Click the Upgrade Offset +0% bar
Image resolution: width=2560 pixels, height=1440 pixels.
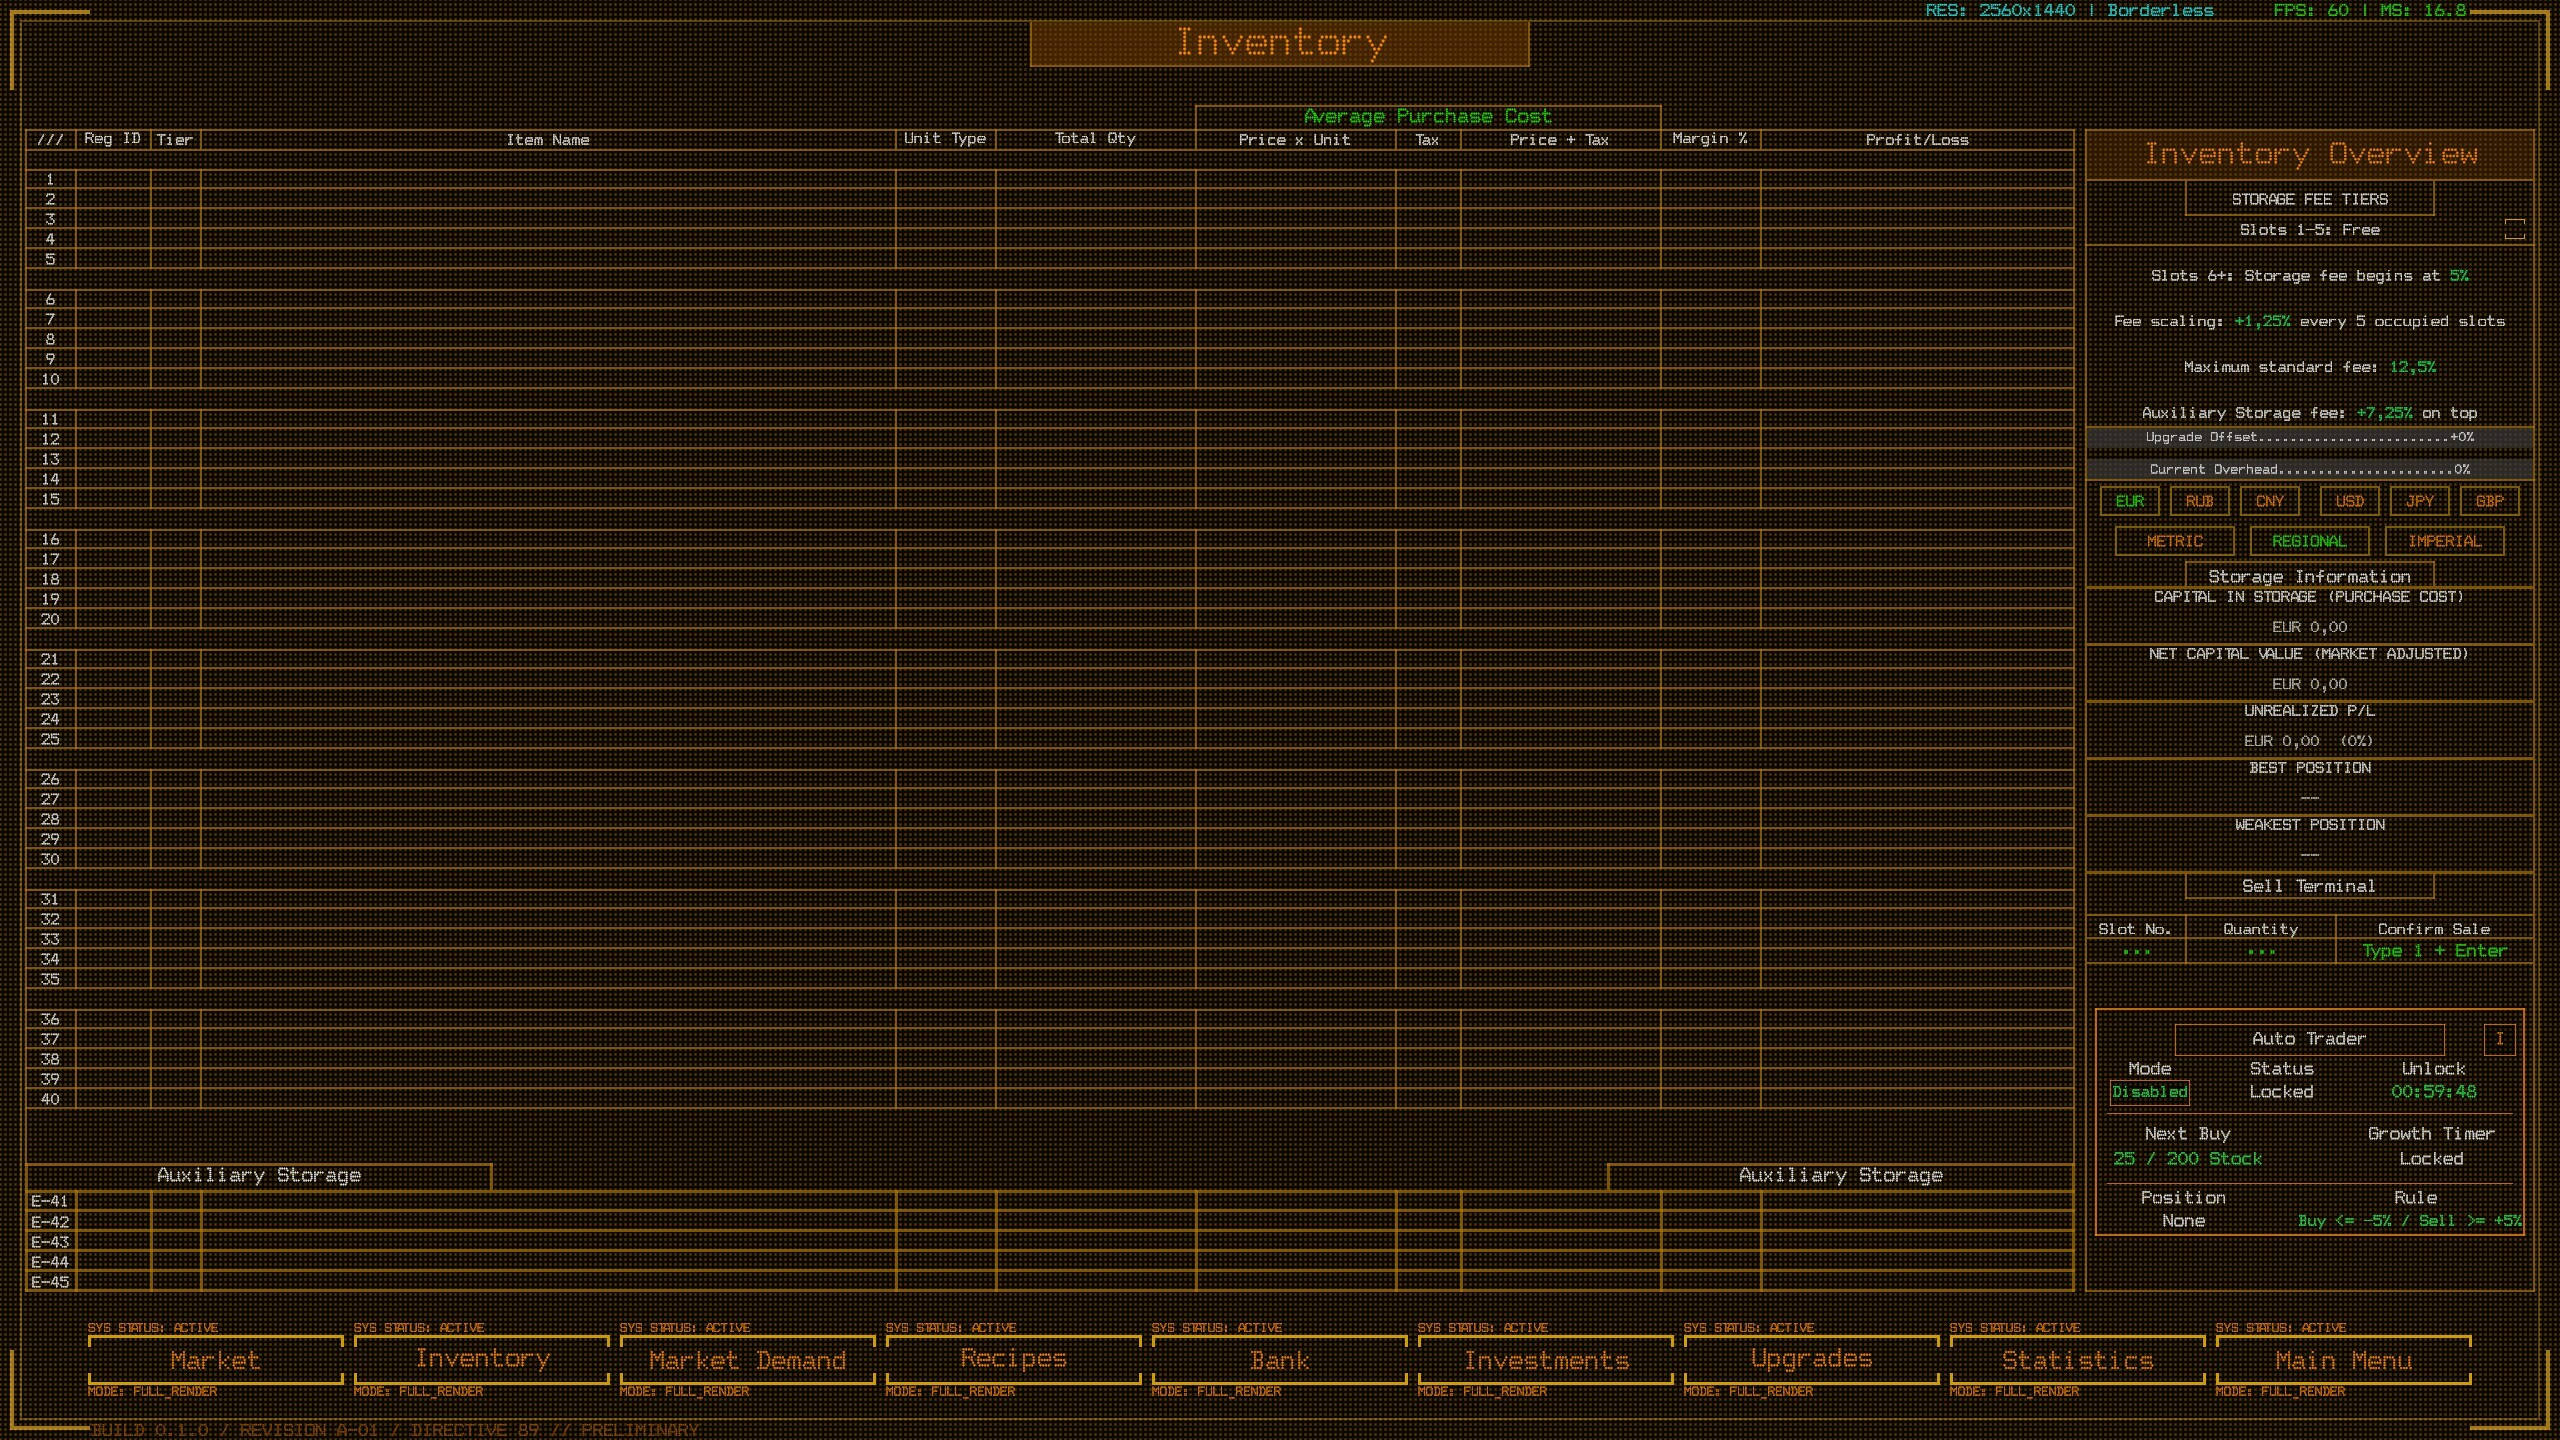[2309, 437]
